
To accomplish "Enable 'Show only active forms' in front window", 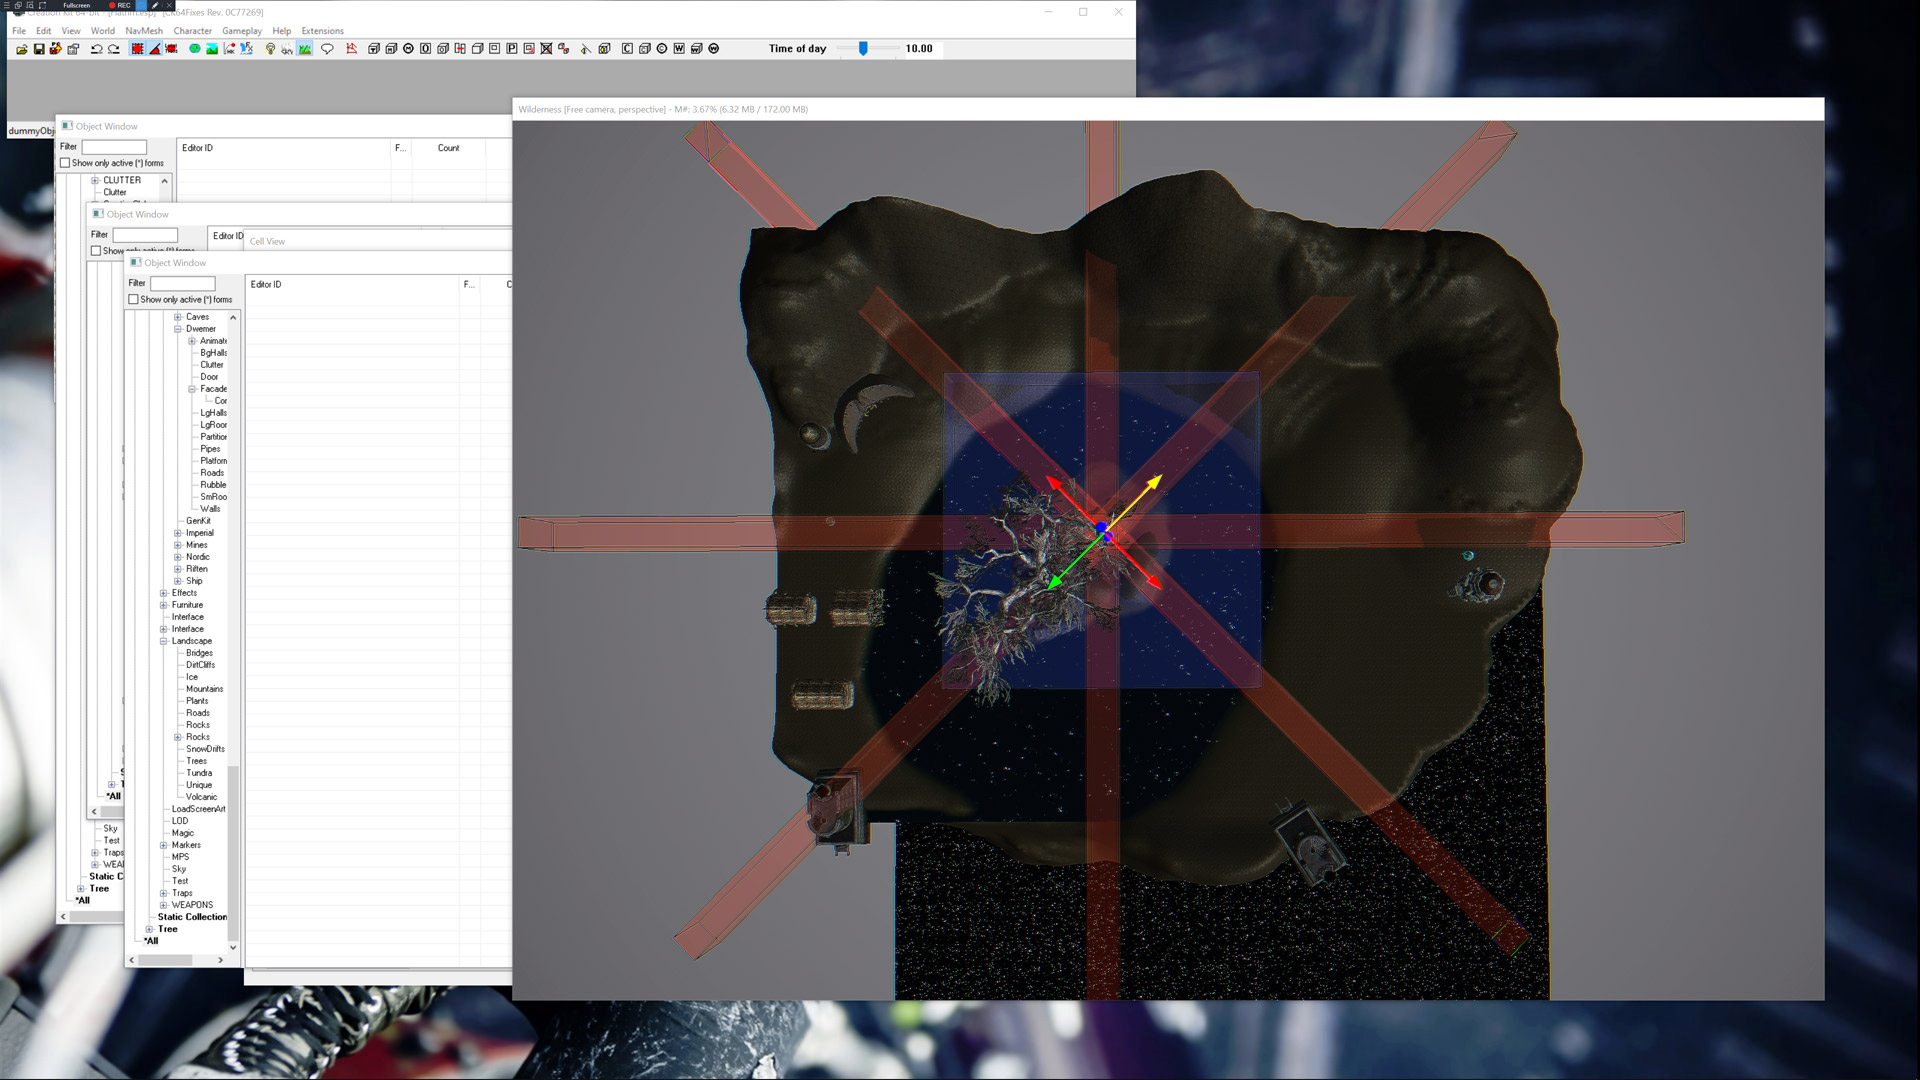I will (x=134, y=299).
